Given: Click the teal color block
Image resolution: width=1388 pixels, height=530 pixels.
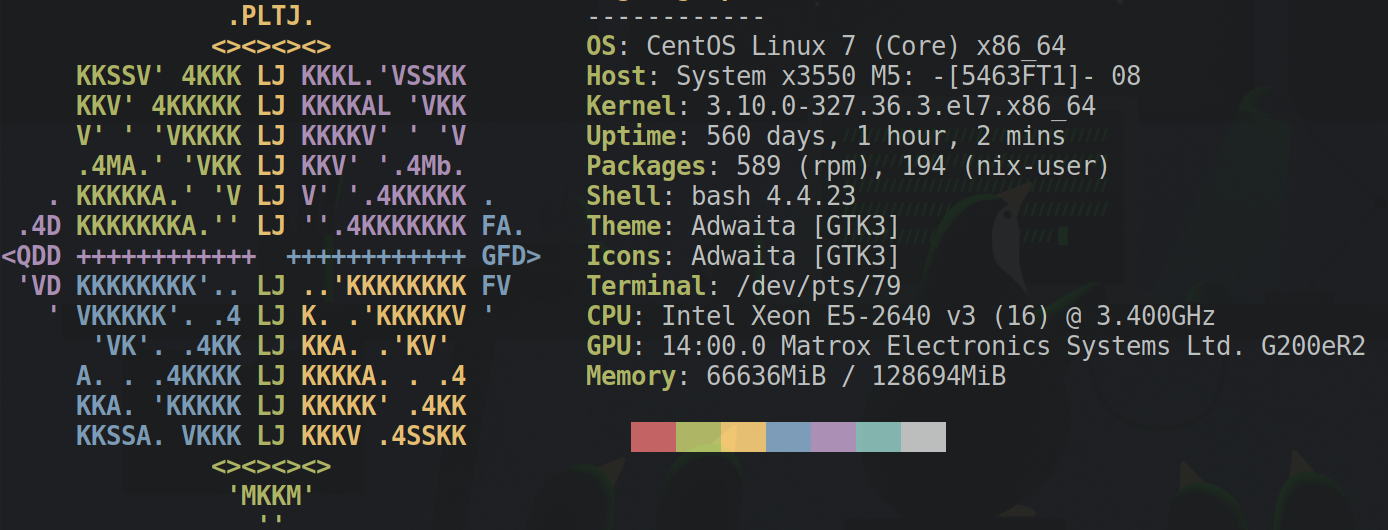Looking at the screenshot, I should tap(878, 437).
